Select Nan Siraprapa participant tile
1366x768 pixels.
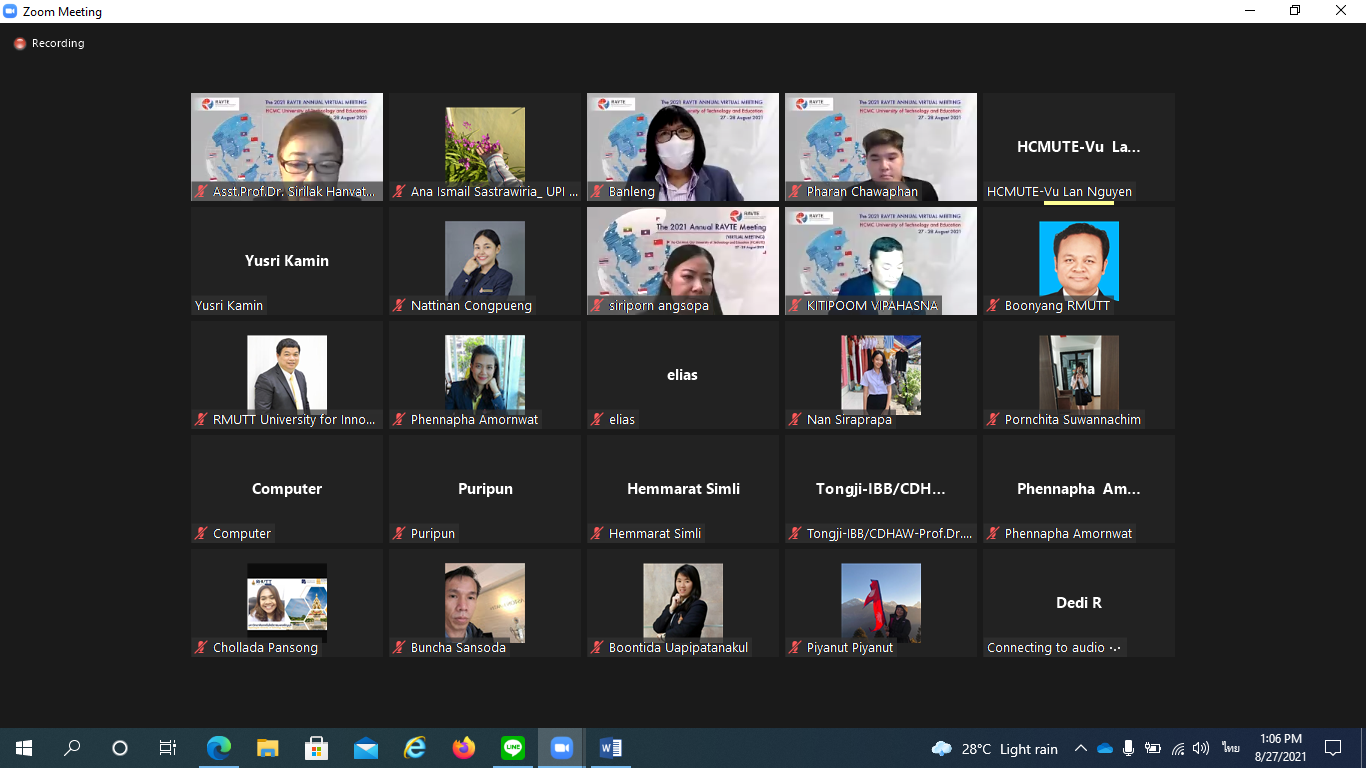(881, 375)
